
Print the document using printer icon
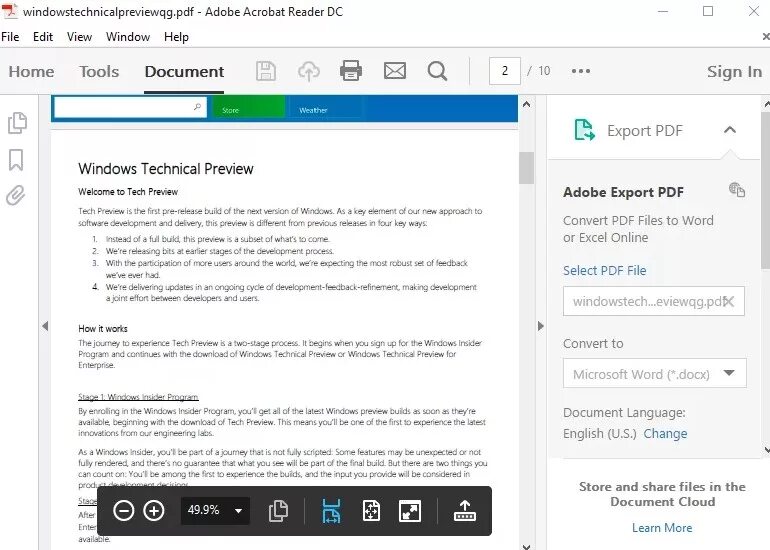(351, 71)
